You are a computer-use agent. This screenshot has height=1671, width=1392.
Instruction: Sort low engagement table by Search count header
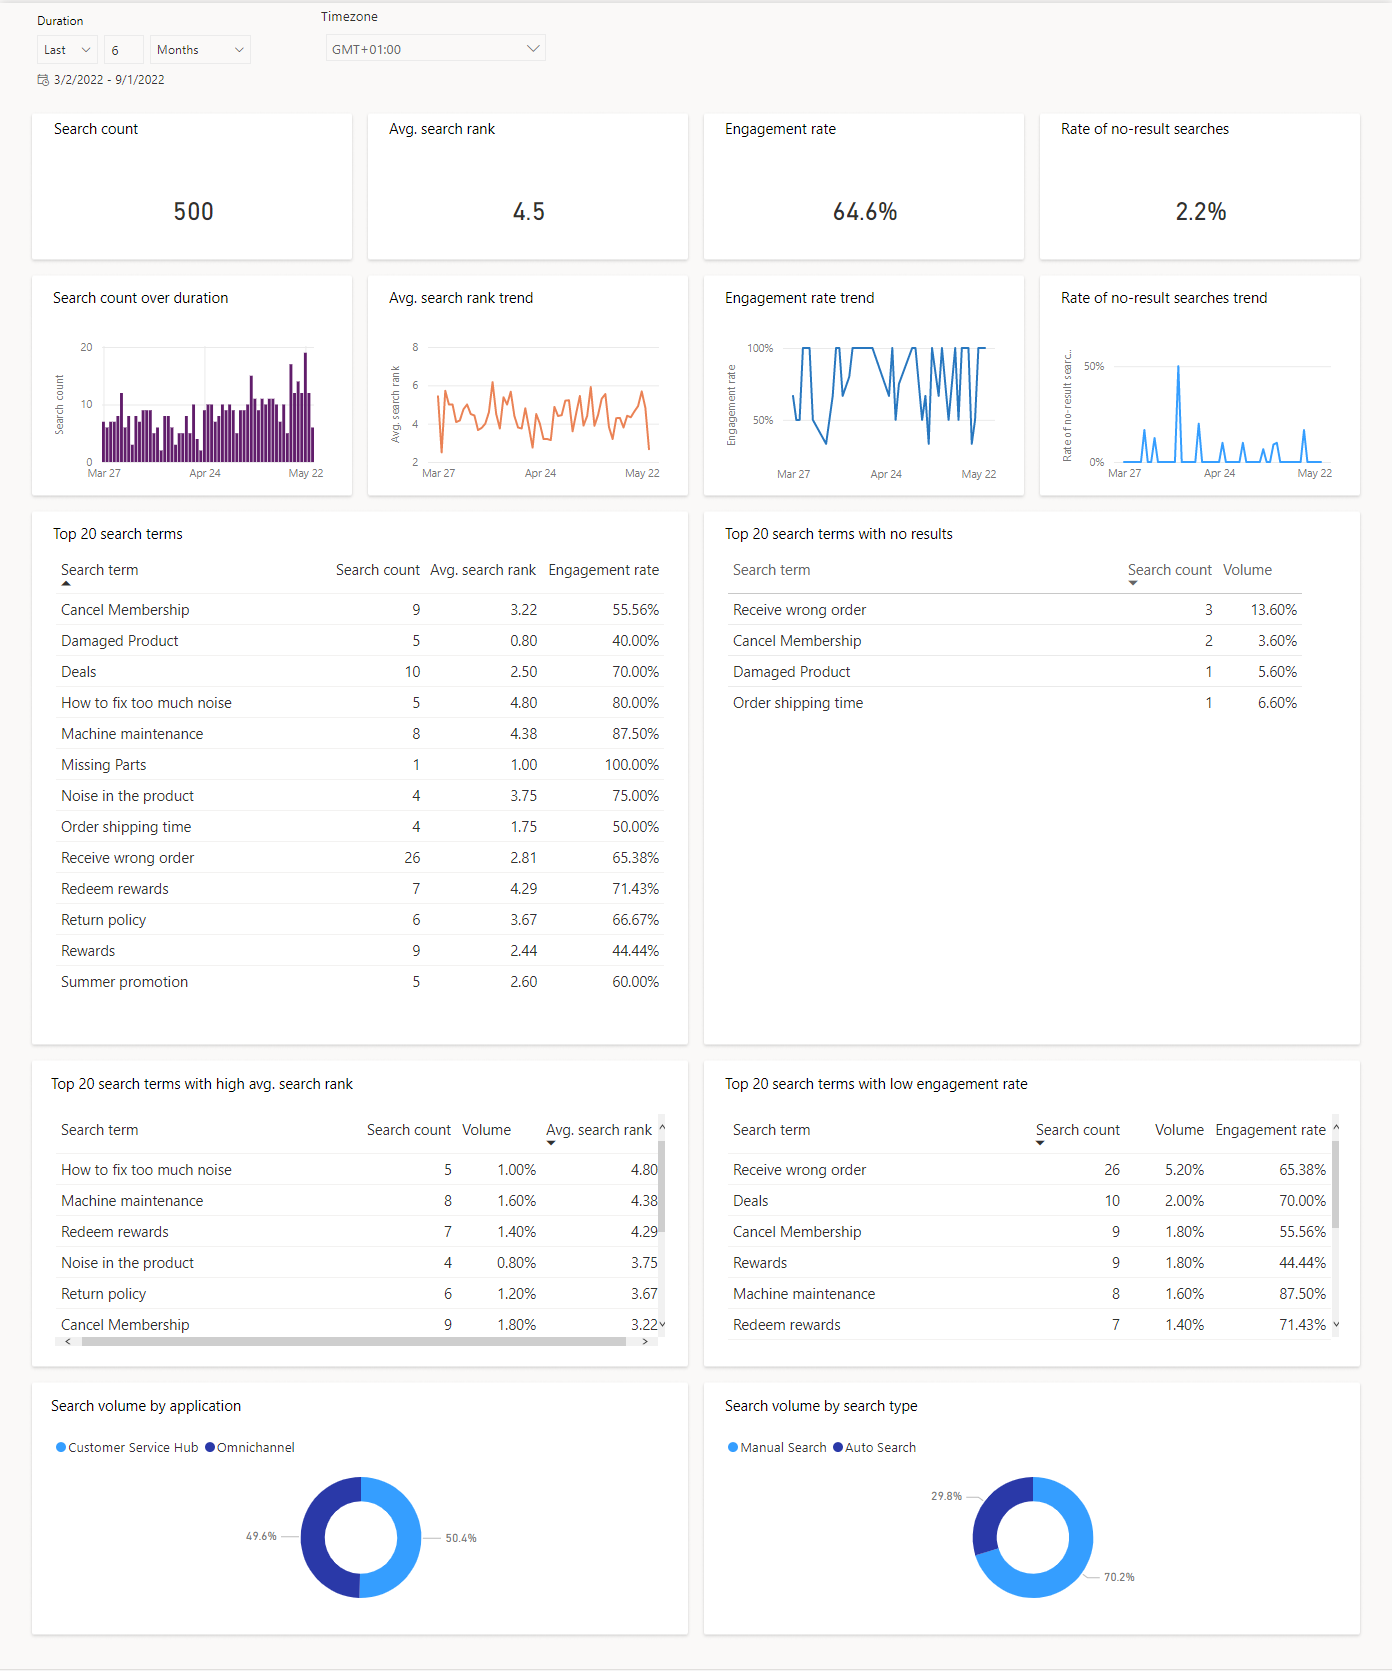tap(1078, 1130)
